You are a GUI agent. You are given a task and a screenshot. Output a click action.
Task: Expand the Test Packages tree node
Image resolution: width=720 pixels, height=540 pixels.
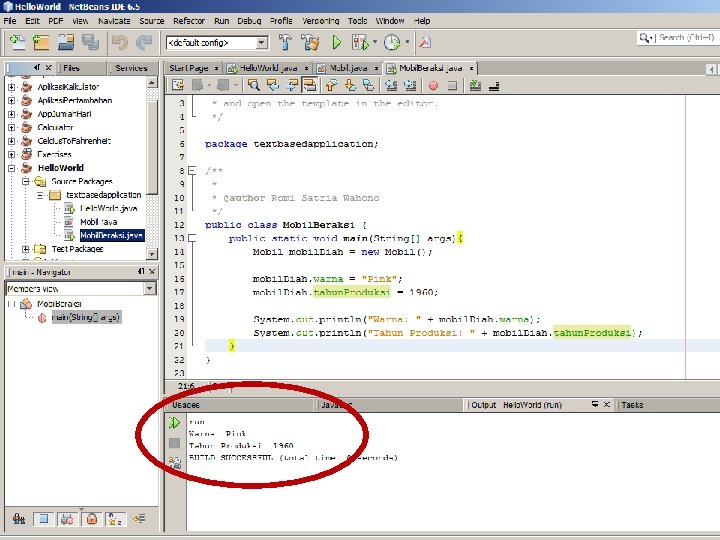pos(26,249)
